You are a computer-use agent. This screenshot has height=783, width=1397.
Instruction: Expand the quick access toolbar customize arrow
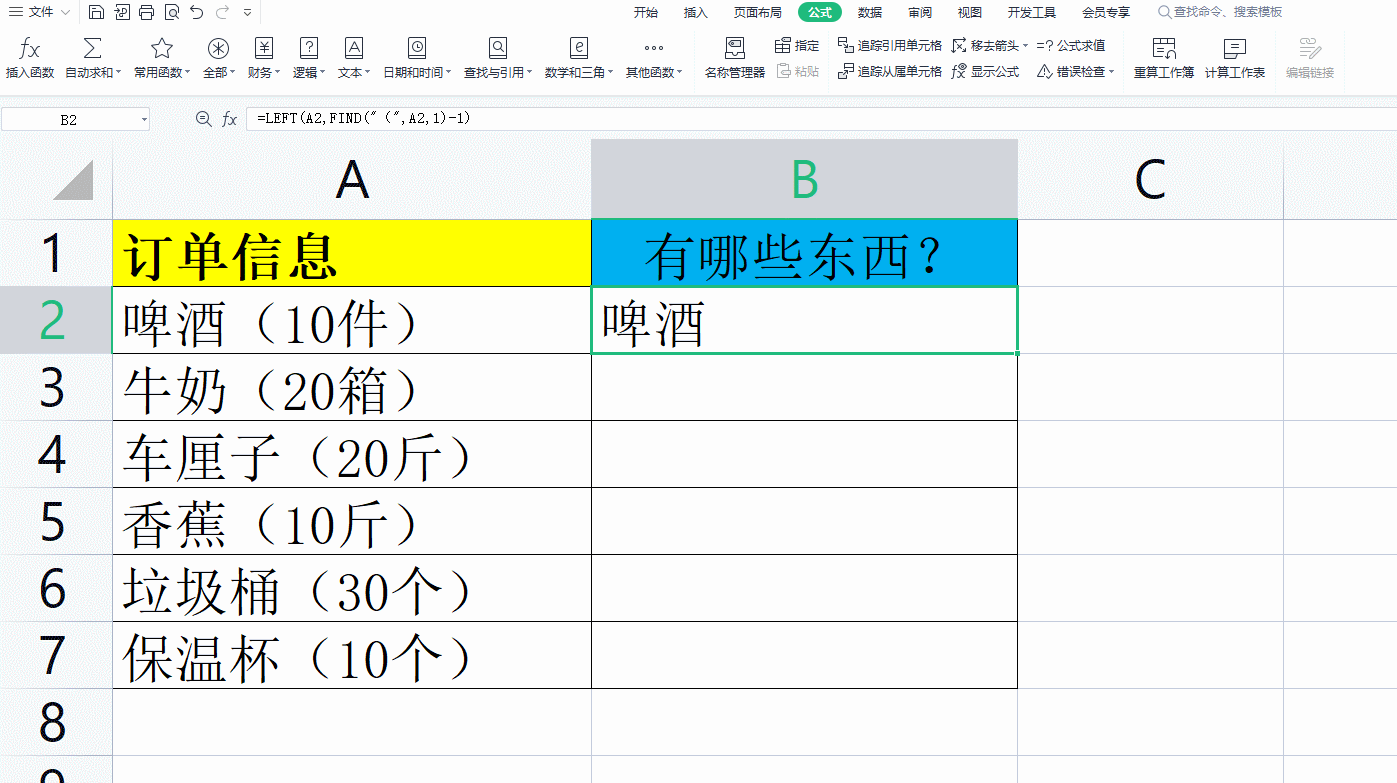point(247,13)
